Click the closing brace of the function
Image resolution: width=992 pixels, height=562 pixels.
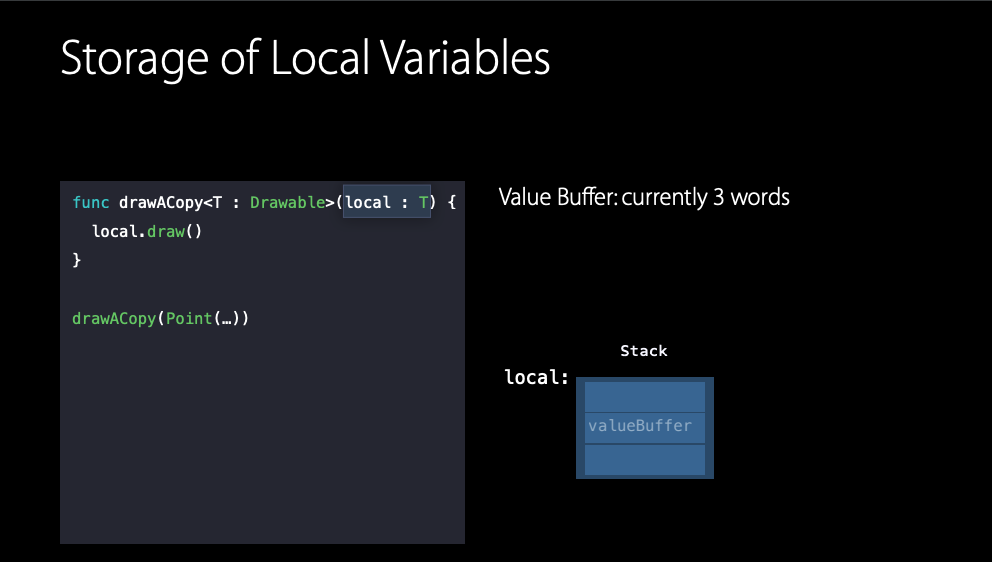77,259
